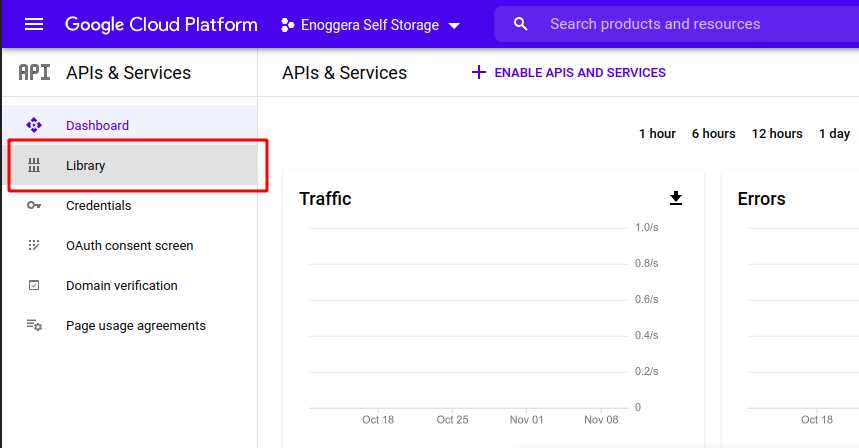This screenshot has height=448, width=859.
Task: Click the Errors chart title
Action: 761,199
